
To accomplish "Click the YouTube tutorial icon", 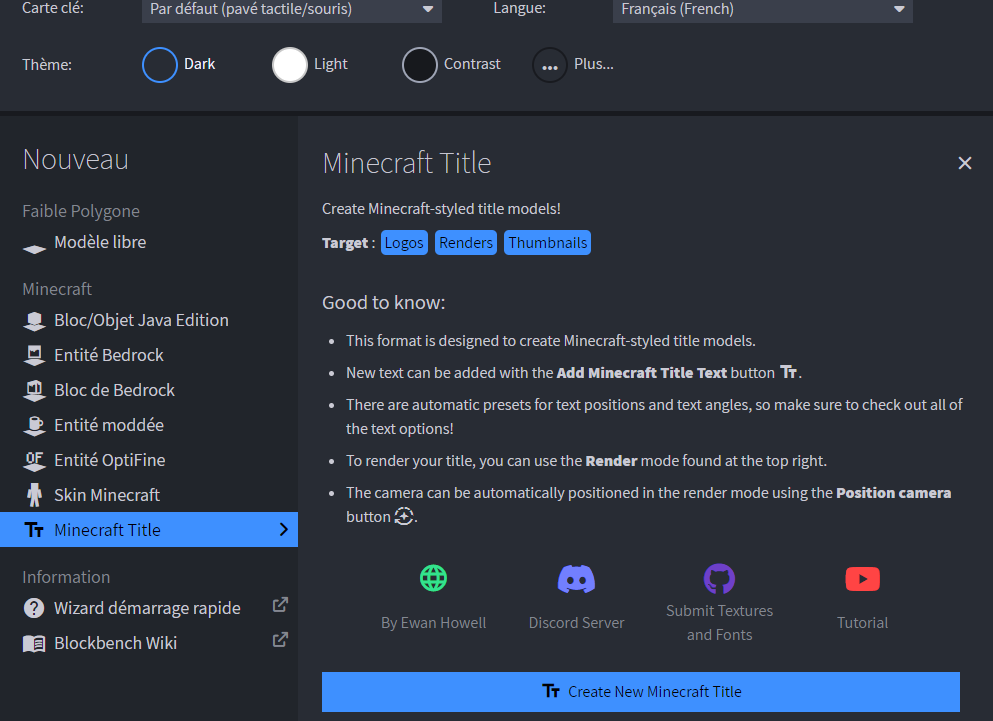I will [863, 578].
